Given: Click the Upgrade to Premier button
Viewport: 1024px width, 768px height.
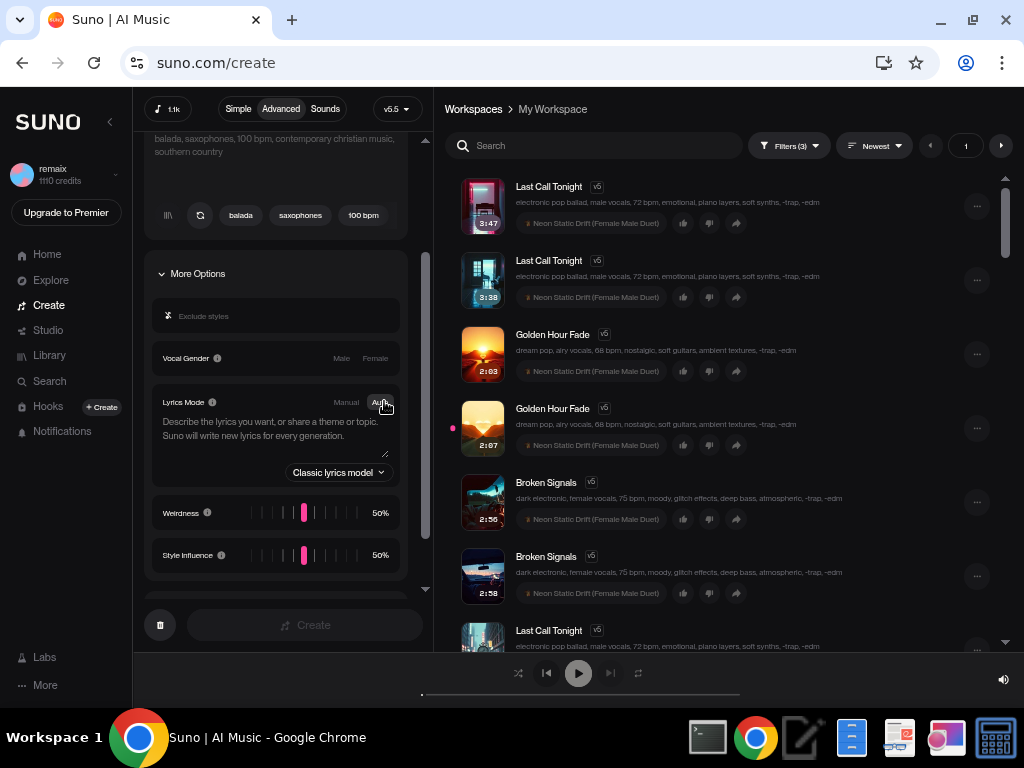Looking at the screenshot, I should [65, 212].
